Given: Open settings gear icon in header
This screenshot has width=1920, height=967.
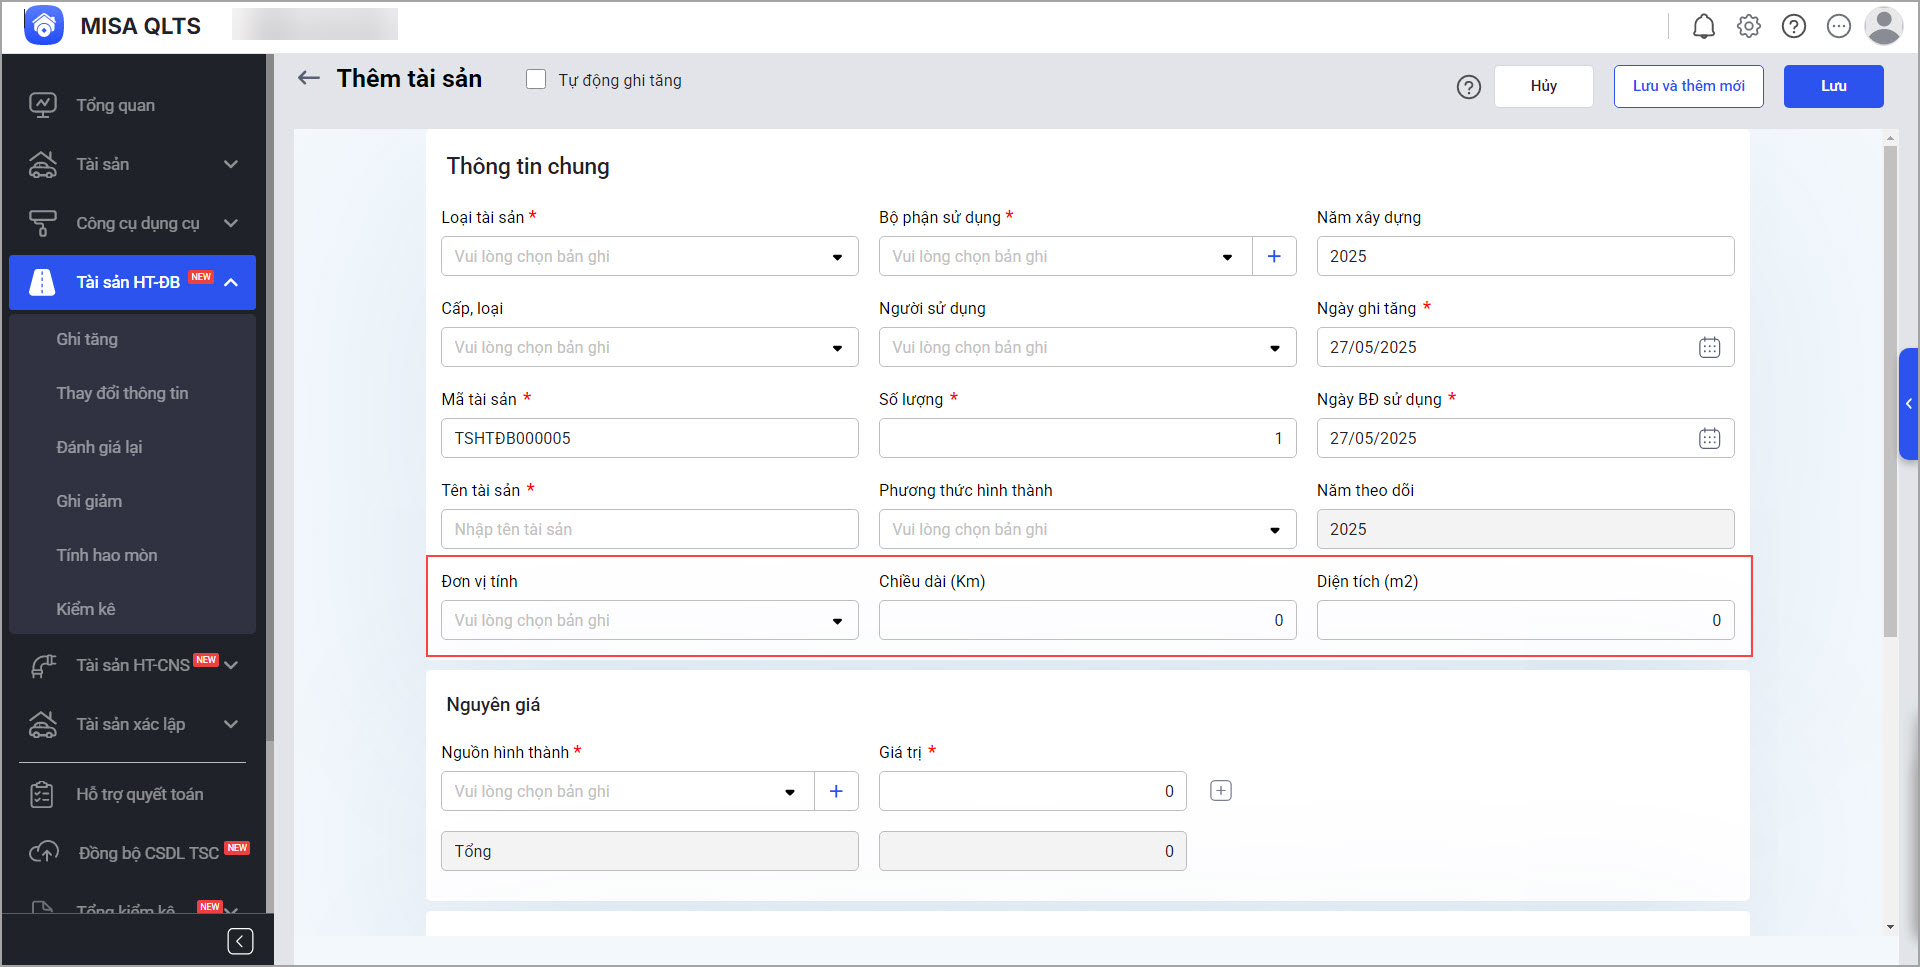Looking at the screenshot, I should pos(1748,27).
